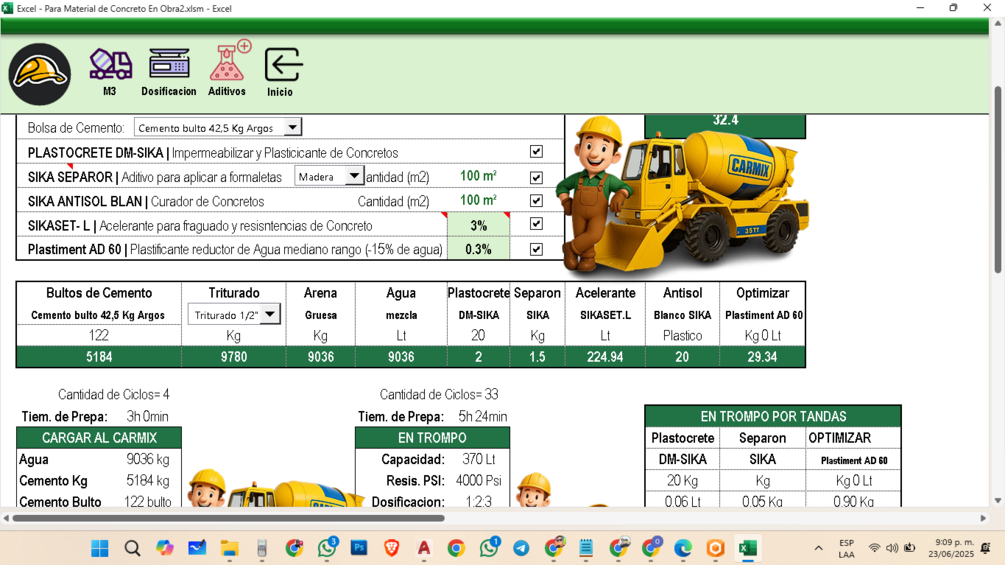This screenshot has width=1005, height=565.
Task: Open Microsoft Edge from taskbar
Action: pyautogui.click(x=683, y=548)
